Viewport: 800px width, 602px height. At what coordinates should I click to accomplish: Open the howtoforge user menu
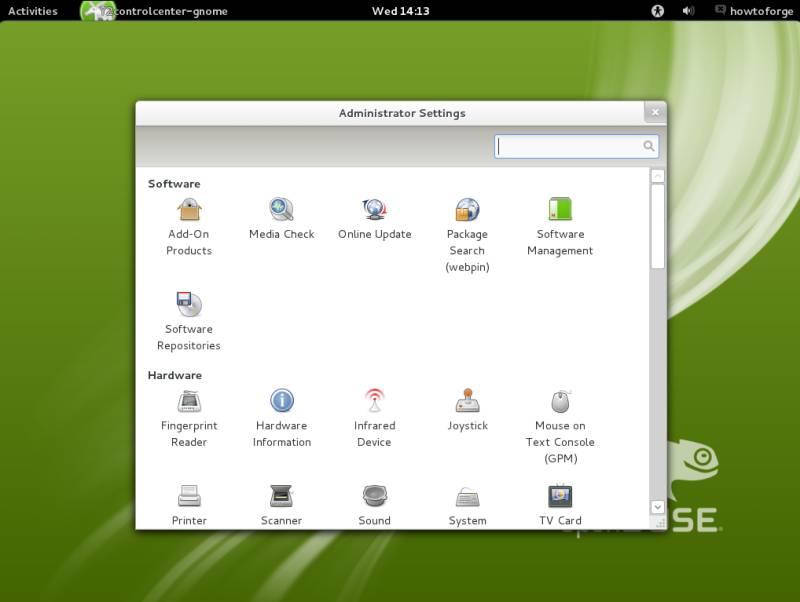point(754,11)
